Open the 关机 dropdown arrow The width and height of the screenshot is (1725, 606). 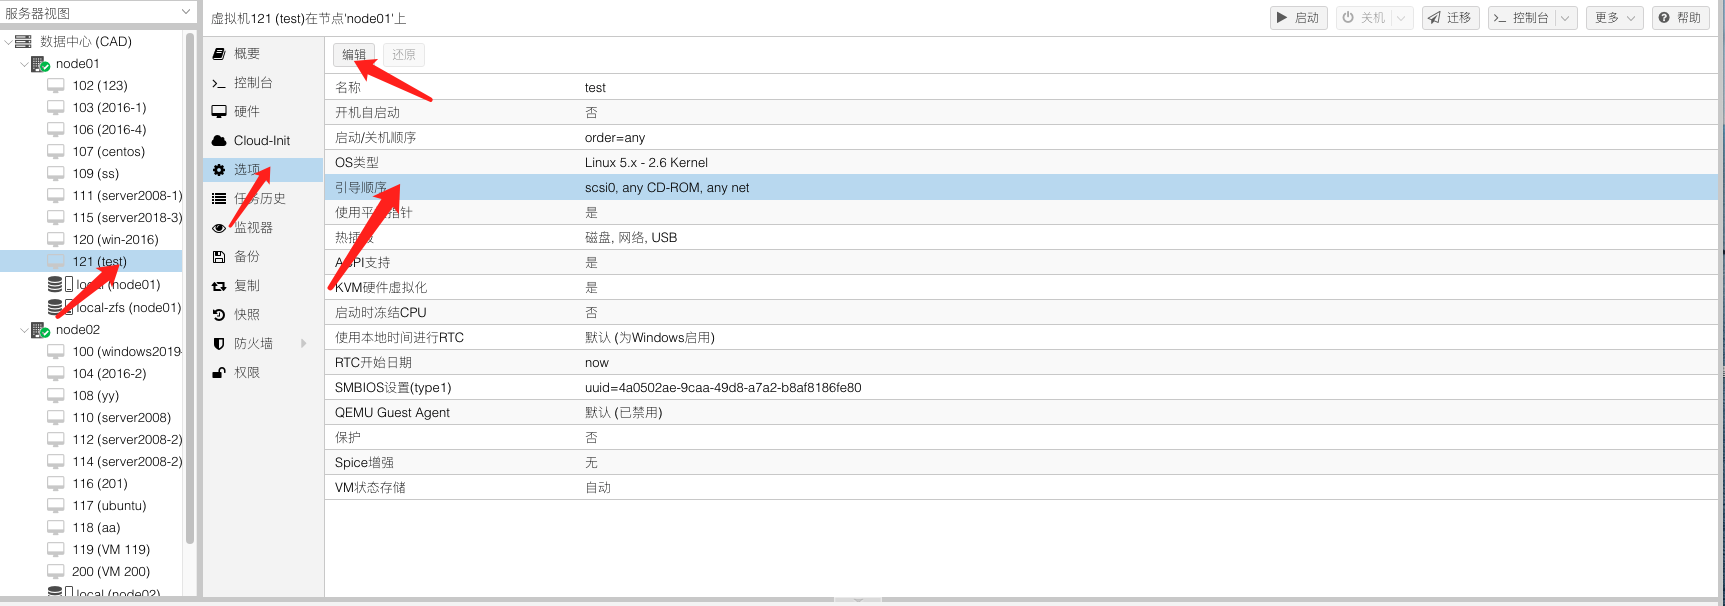coord(1402,18)
